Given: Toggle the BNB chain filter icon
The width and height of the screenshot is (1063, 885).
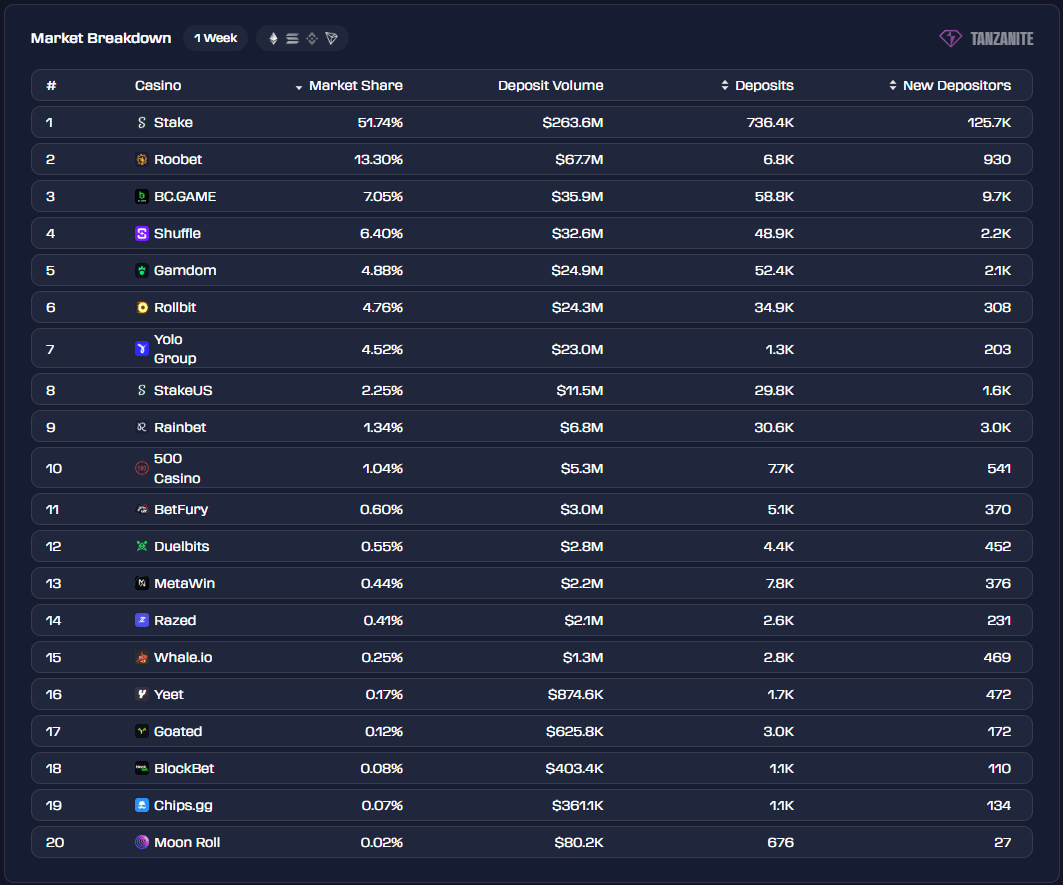Looking at the screenshot, I should pyautogui.click(x=312, y=39).
